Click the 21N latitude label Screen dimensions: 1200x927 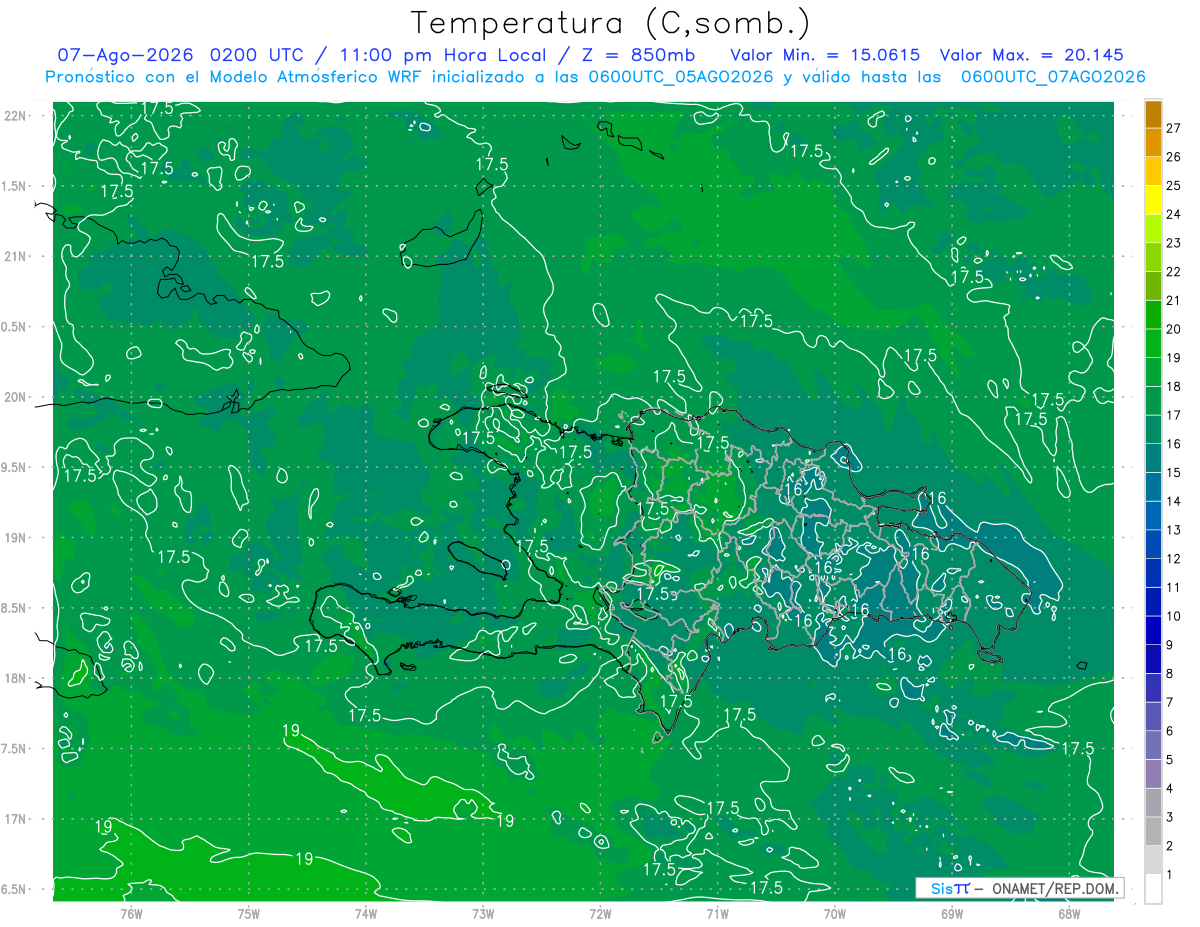(17, 256)
